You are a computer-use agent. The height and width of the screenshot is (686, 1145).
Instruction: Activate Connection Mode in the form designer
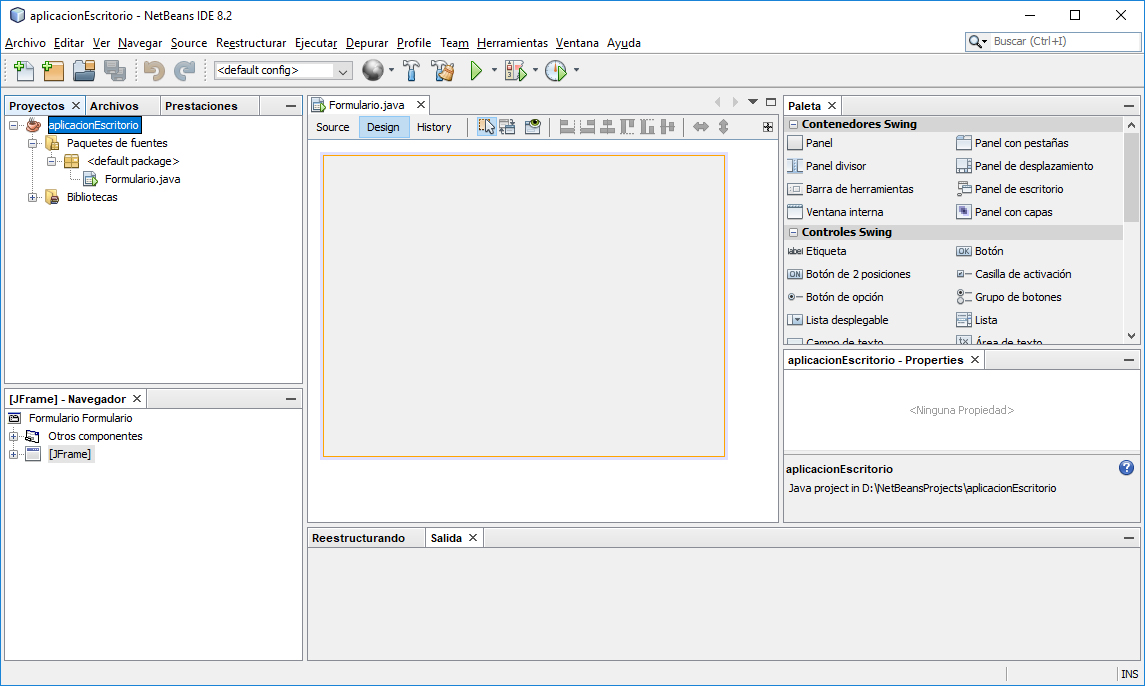(x=508, y=126)
